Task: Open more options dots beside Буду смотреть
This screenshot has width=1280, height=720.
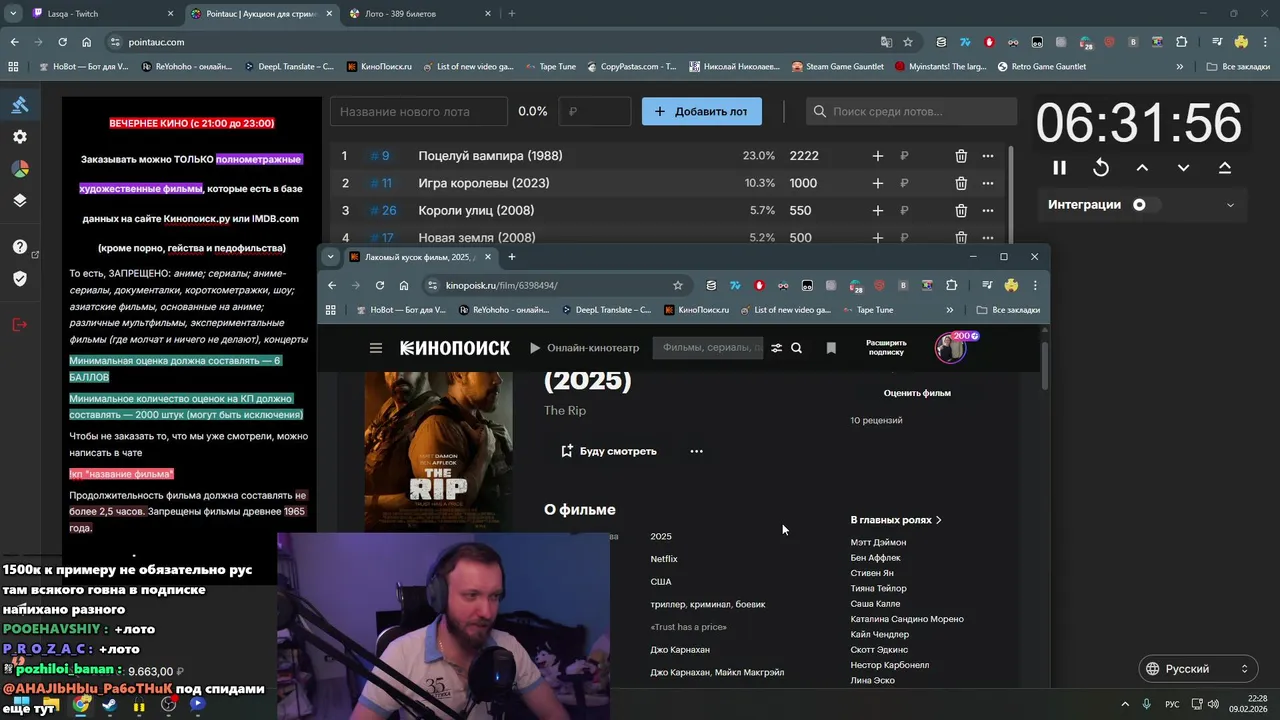Action: [x=696, y=451]
